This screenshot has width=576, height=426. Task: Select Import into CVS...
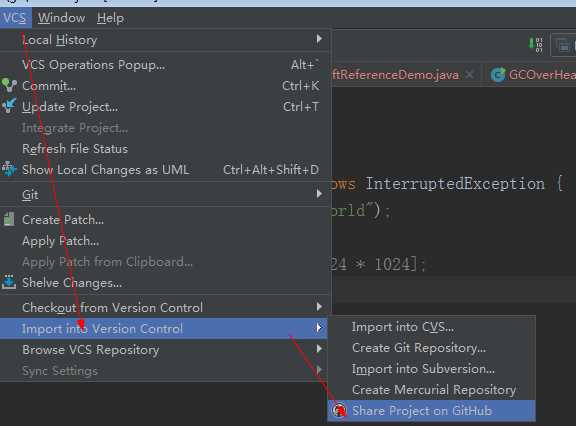click(432, 326)
